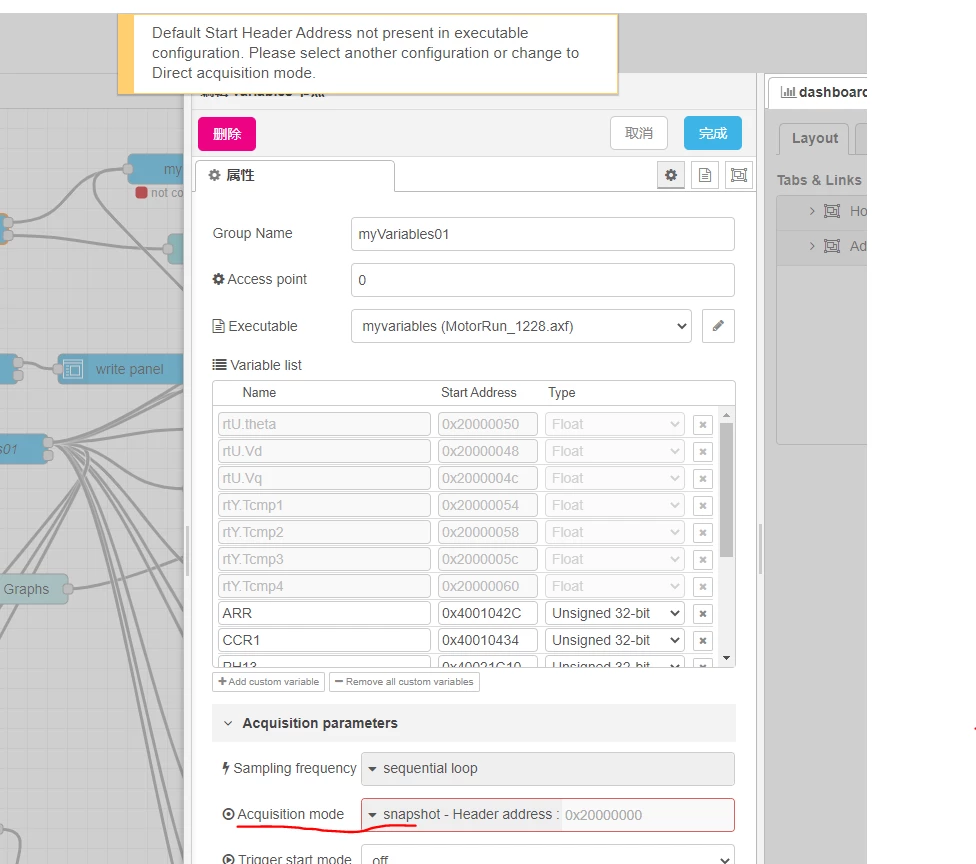Screen dimensions: 976x864
Task: Open type dropdown for ARR variable
Action: click(x=614, y=613)
